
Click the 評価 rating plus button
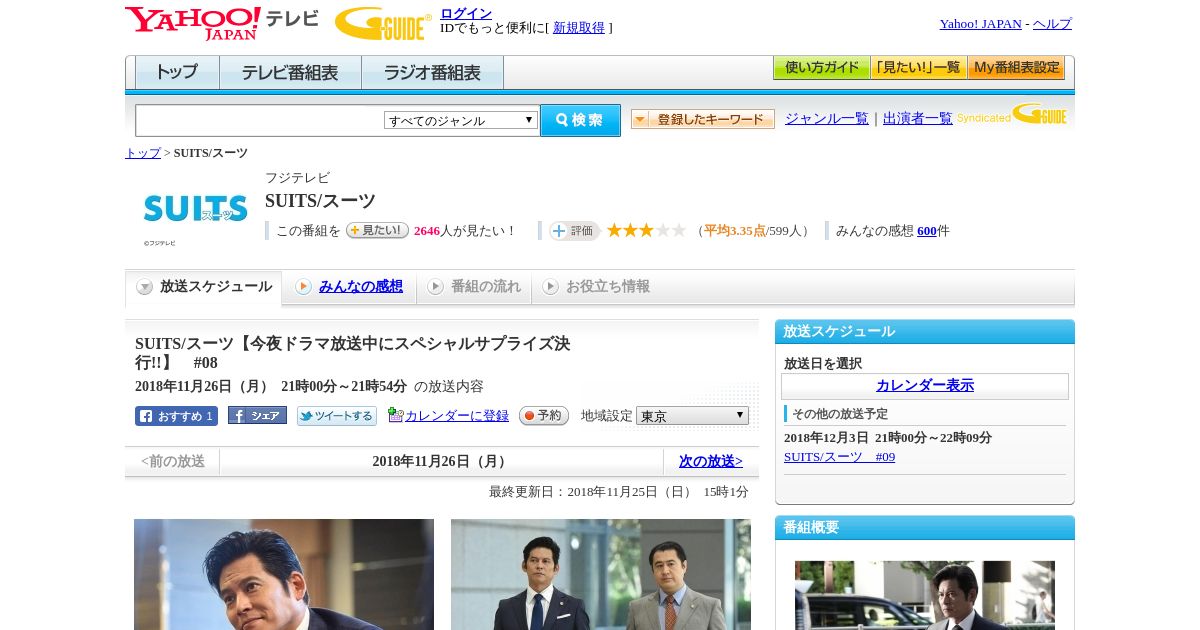pos(574,231)
